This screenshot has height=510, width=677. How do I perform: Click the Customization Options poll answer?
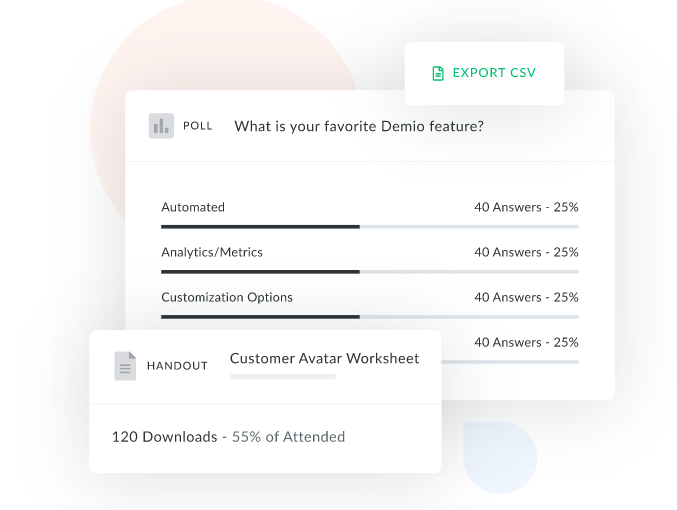click(227, 297)
